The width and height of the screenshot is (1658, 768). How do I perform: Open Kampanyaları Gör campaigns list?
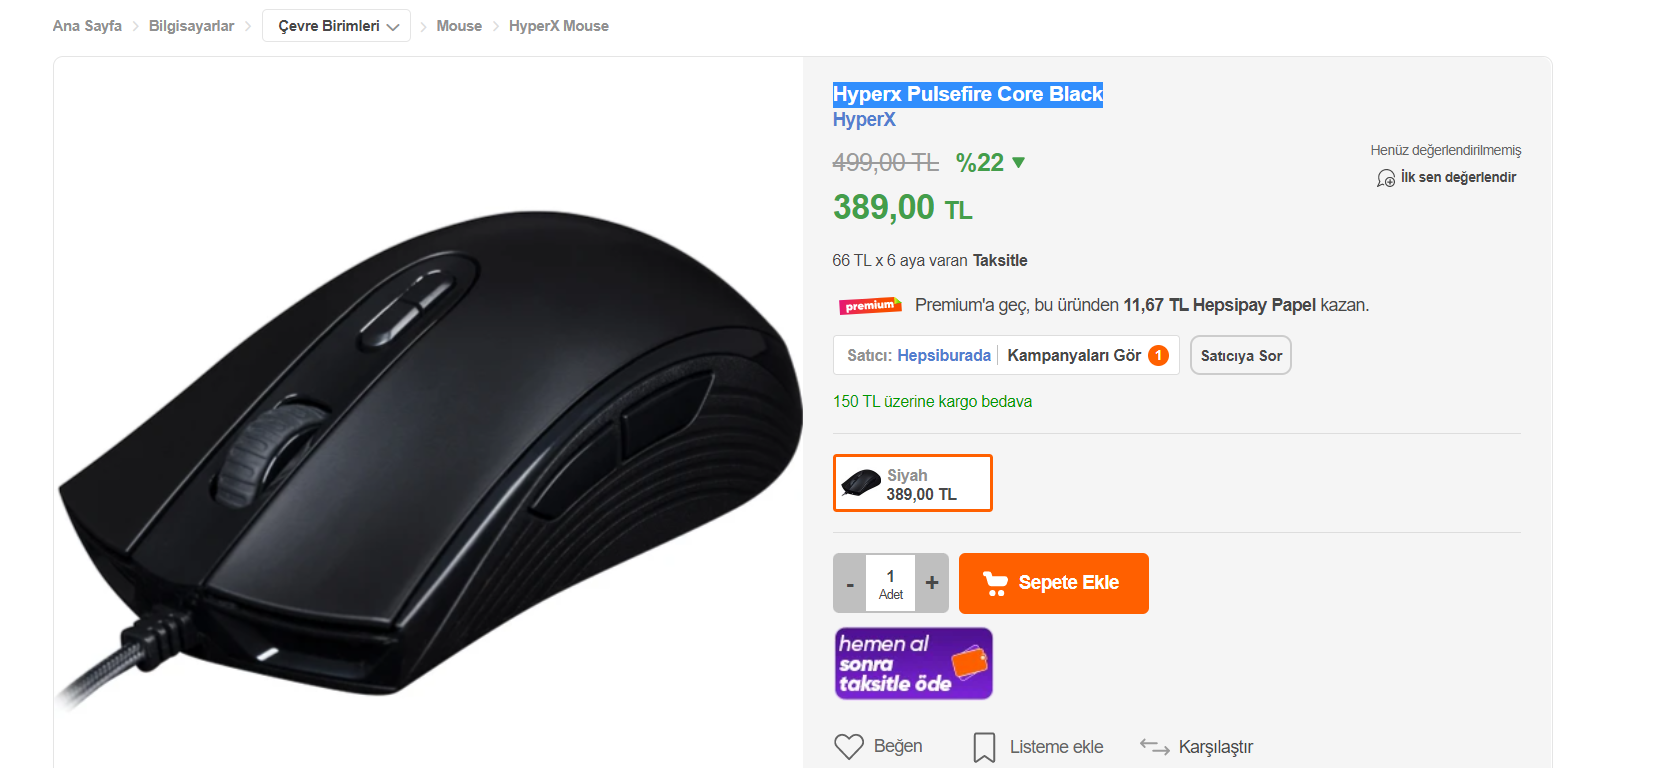[1074, 355]
